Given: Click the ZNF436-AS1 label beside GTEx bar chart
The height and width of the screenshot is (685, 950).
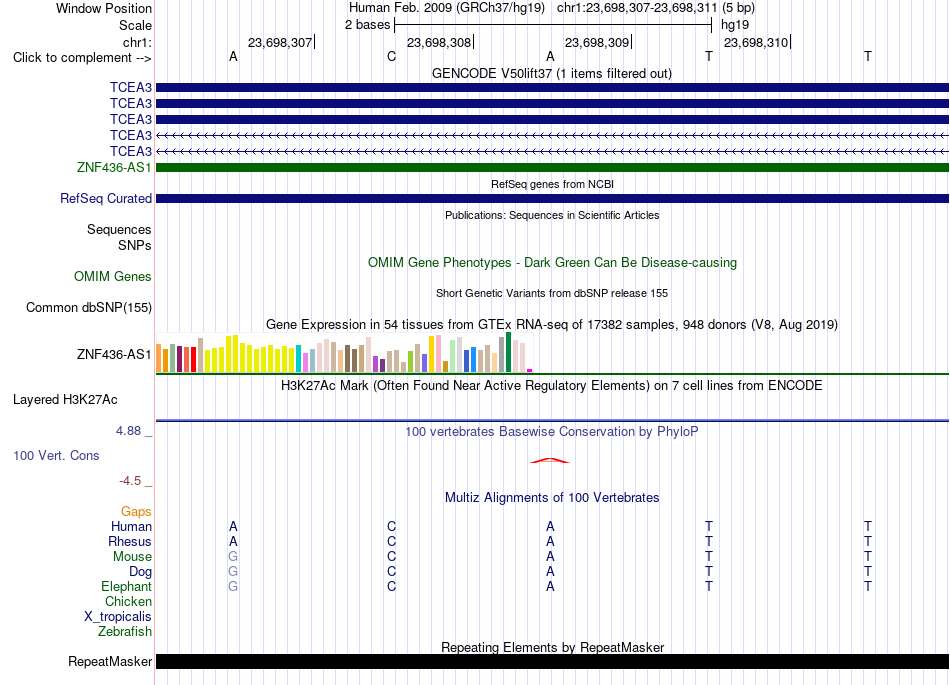Looking at the screenshot, I should click(114, 354).
